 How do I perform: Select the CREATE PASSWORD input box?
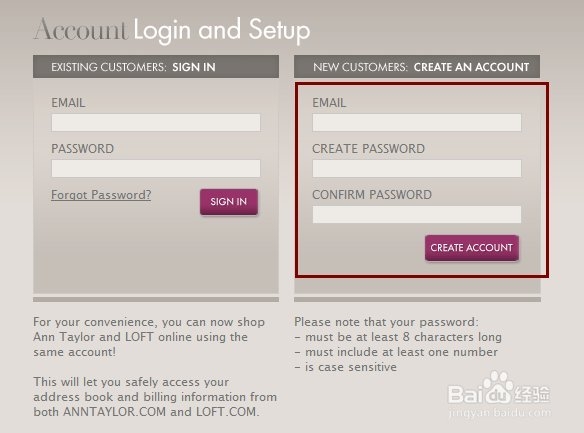tap(417, 168)
